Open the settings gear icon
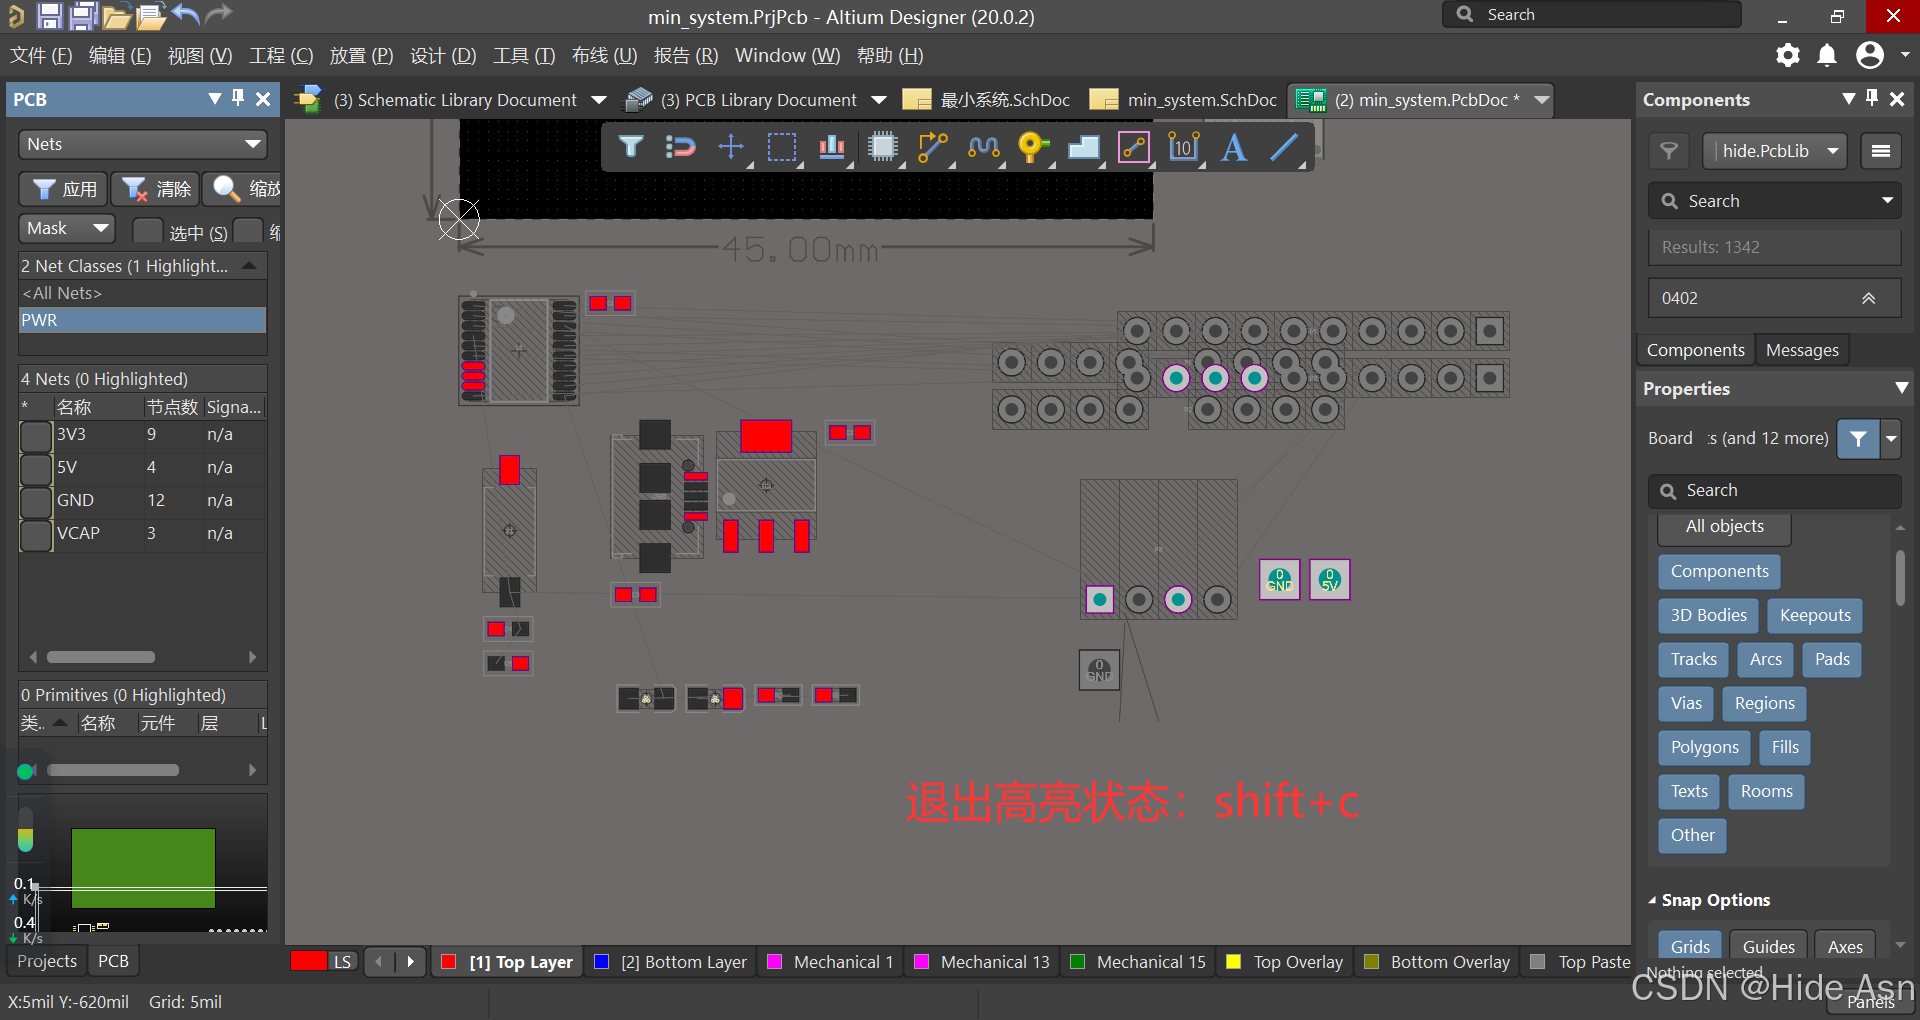The height and width of the screenshot is (1020, 1920). click(x=1788, y=55)
